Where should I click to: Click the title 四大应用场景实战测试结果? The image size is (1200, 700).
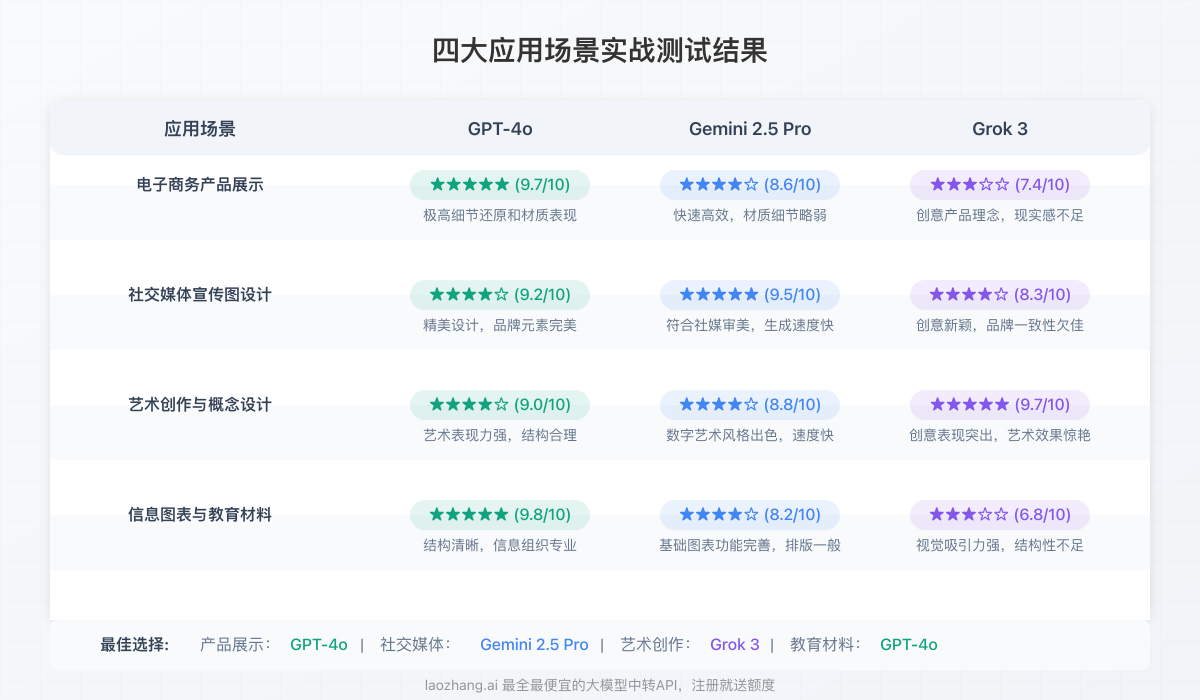[x=600, y=52]
